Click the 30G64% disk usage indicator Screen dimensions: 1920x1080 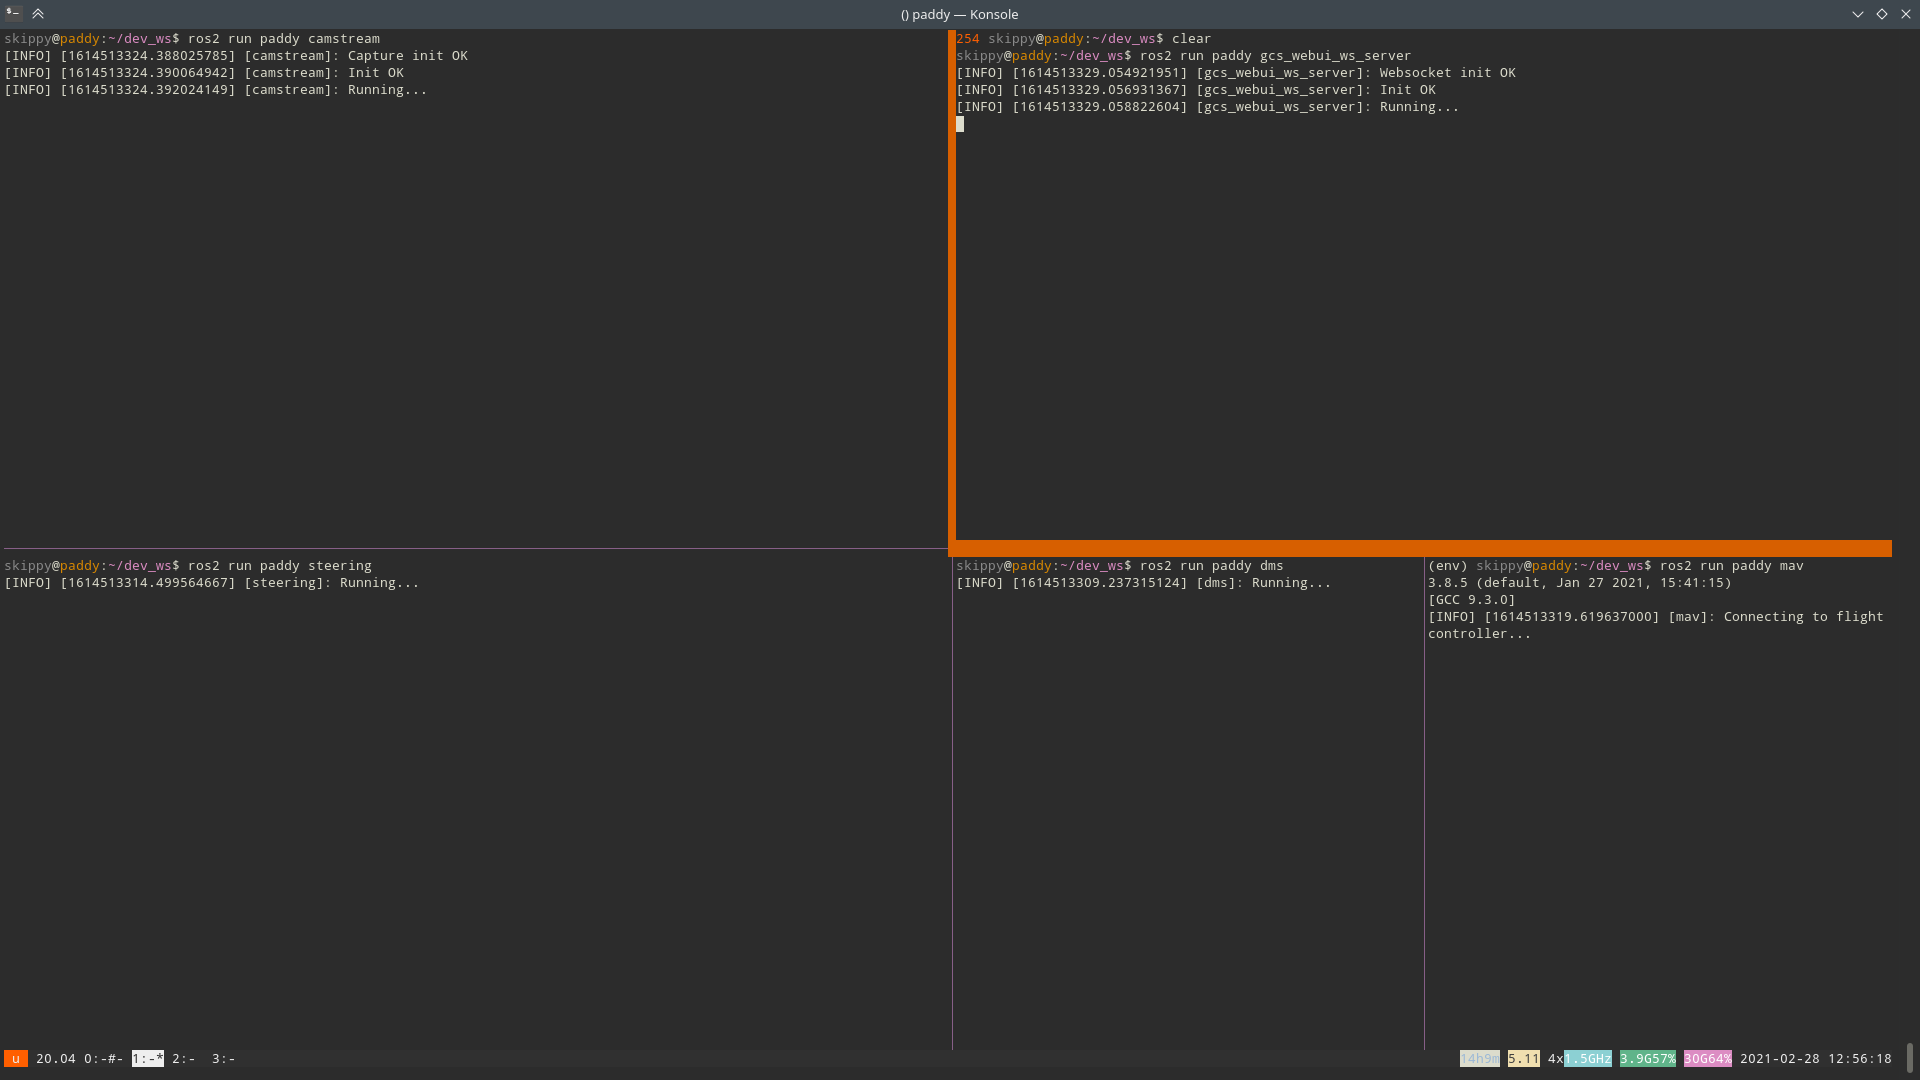[x=1708, y=1059]
